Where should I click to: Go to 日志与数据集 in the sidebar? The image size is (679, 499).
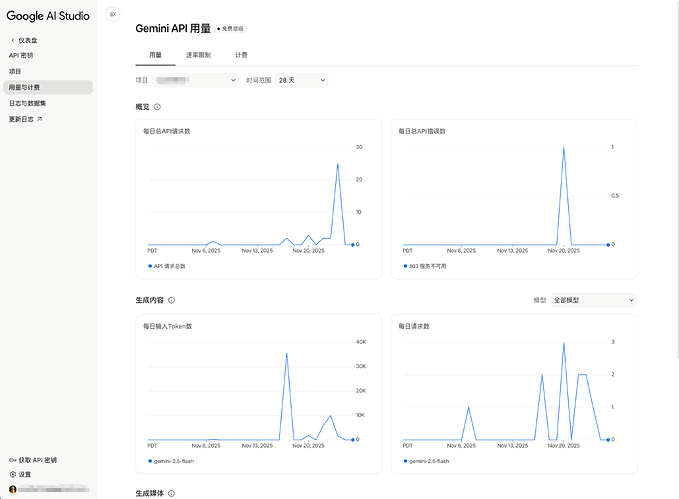tap(28, 103)
